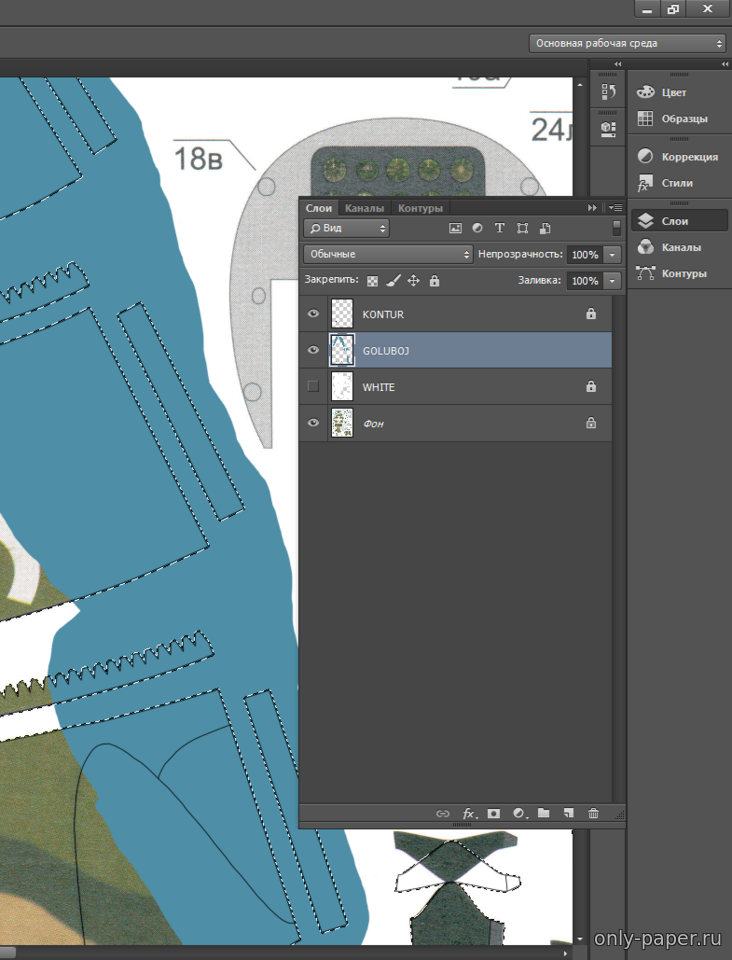
Task: Open the layer styles fx menu
Action: (x=468, y=813)
